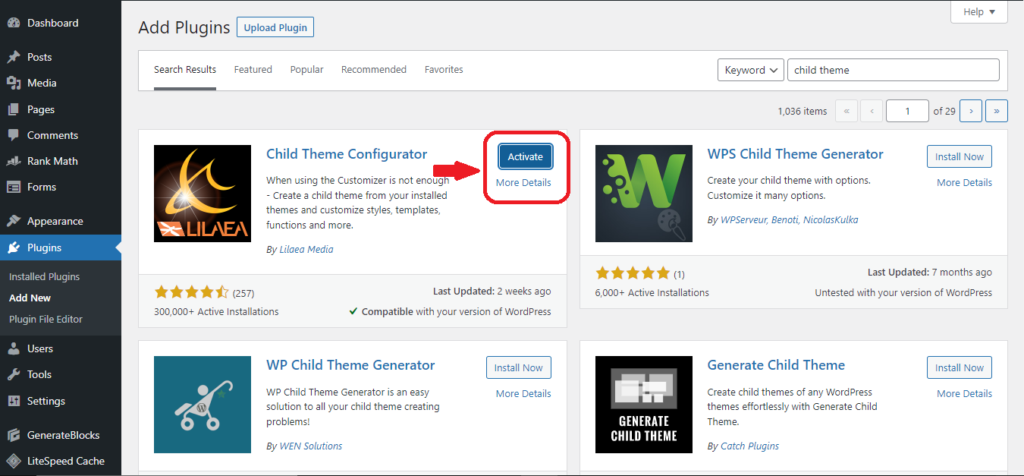Jump to last page of results

click(x=997, y=111)
